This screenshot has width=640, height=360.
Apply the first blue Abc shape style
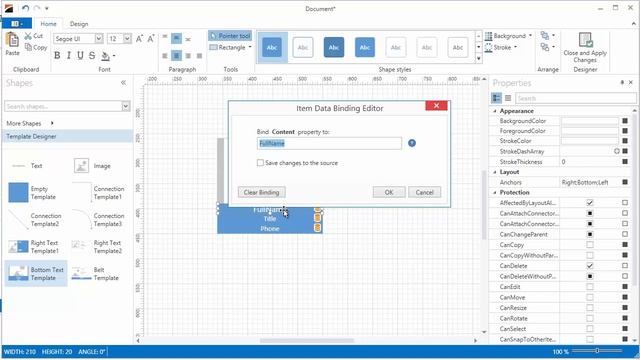[x=272, y=47]
